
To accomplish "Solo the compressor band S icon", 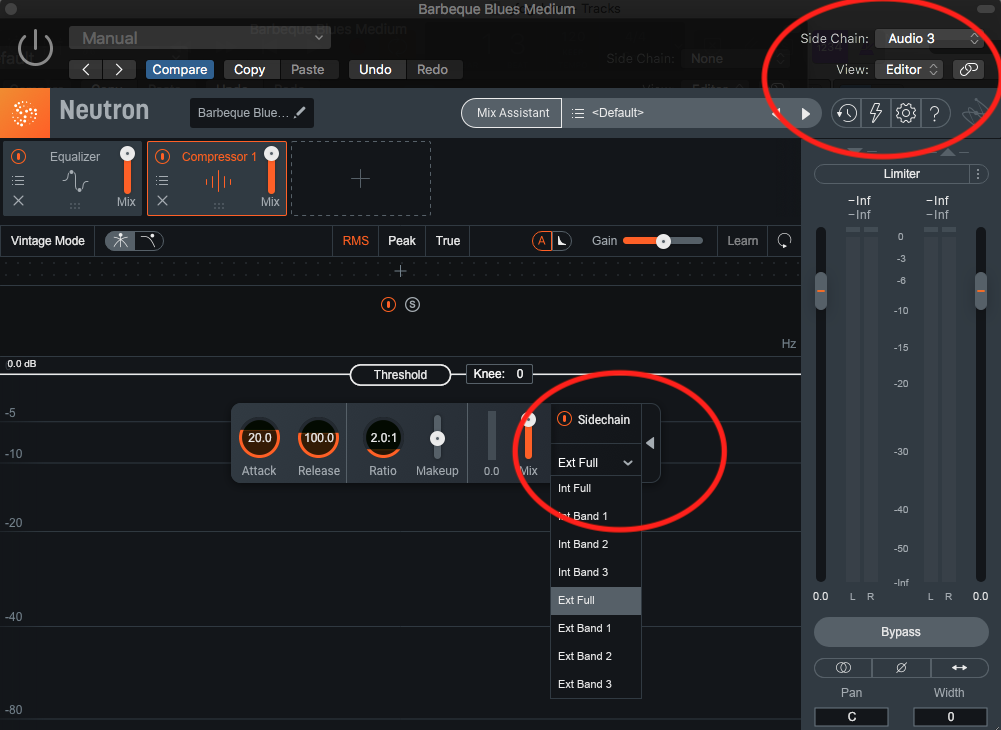I will pos(412,305).
